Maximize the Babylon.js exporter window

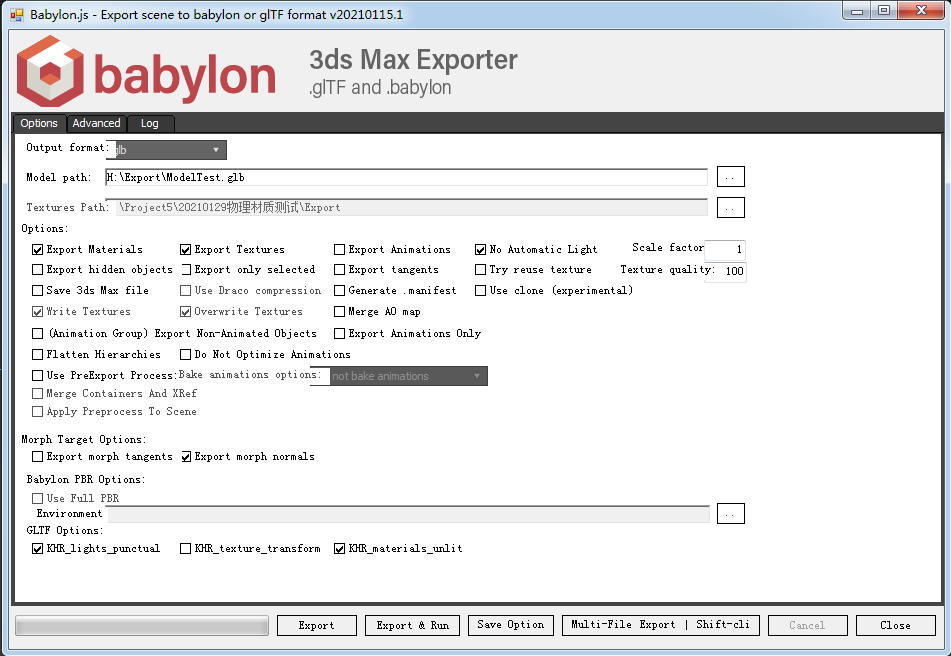884,11
